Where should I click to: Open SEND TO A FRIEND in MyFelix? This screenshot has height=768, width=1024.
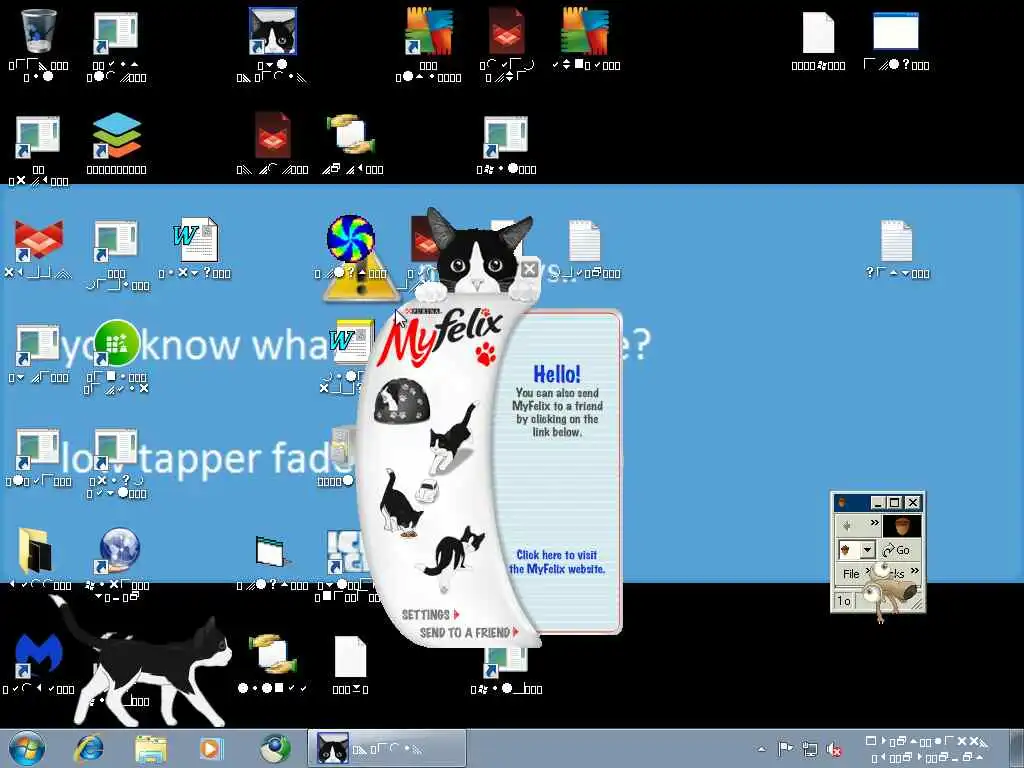(469, 632)
